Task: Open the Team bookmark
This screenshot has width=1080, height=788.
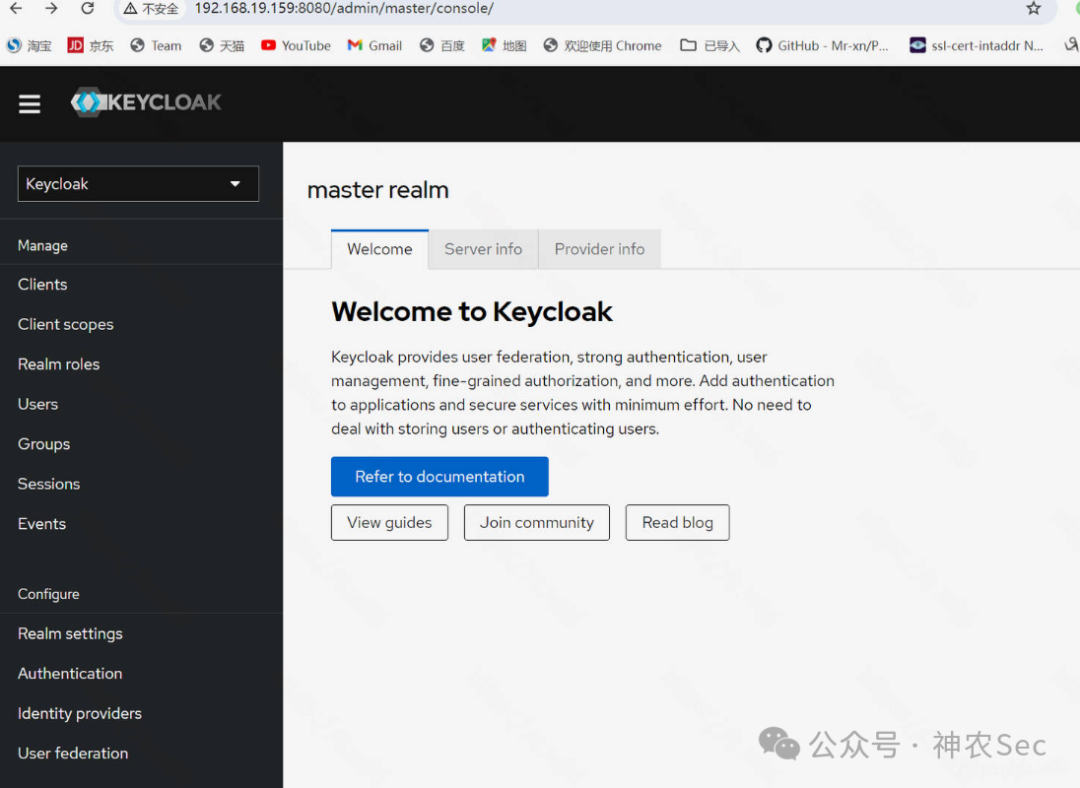Action: coord(156,45)
